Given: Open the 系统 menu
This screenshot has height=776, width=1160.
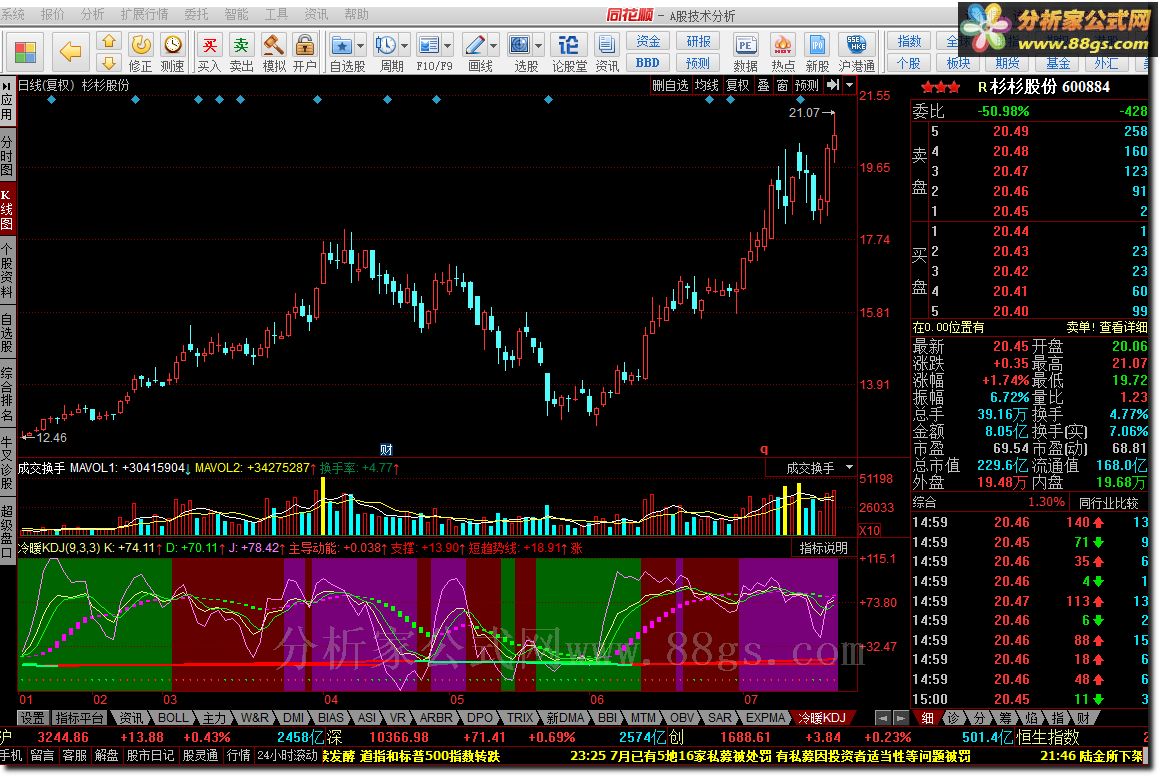Looking at the screenshot, I should click(x=13, y=14).
